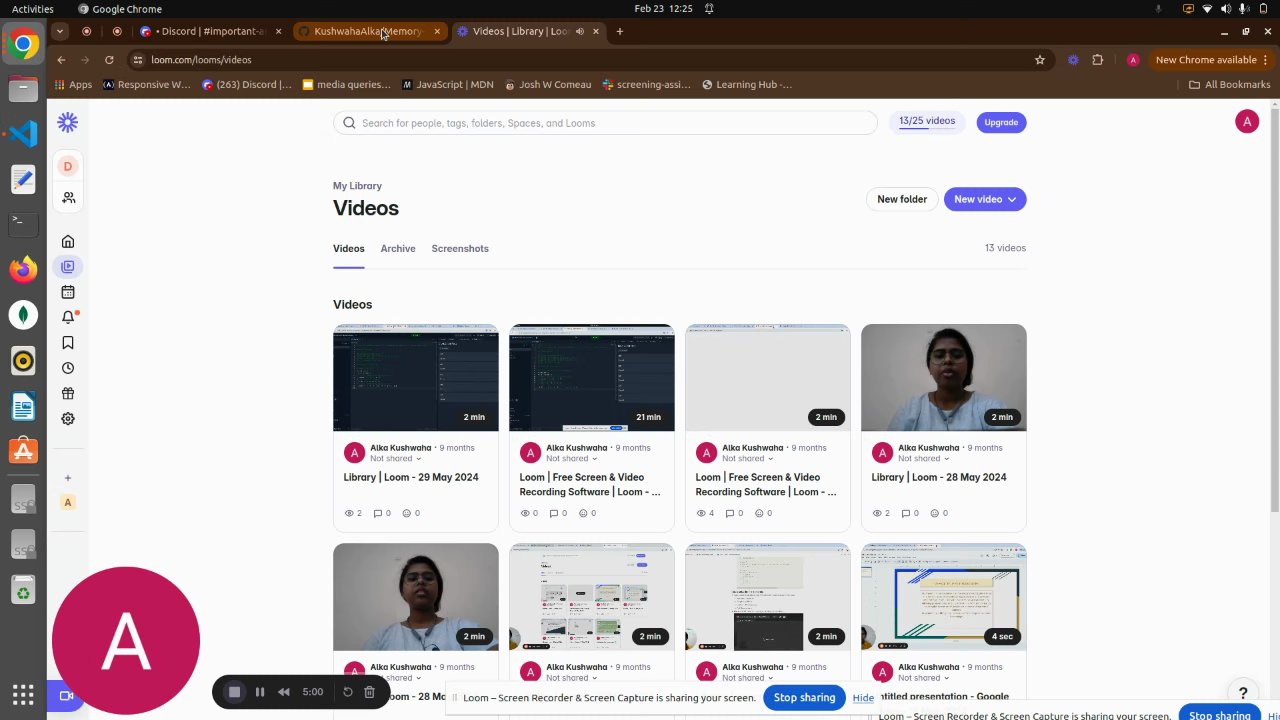Toggle the camera button beside recording bubble
Screen dimensions: 1280x720
point(67,695)
